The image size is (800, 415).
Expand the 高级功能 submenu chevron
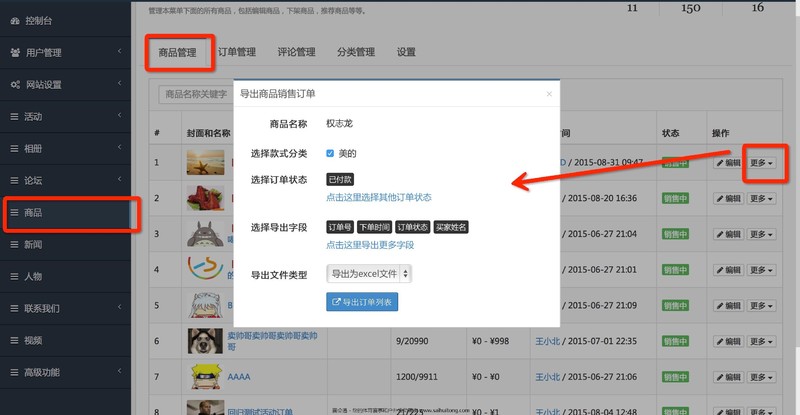pyautogui.click(x=119, y=371)
